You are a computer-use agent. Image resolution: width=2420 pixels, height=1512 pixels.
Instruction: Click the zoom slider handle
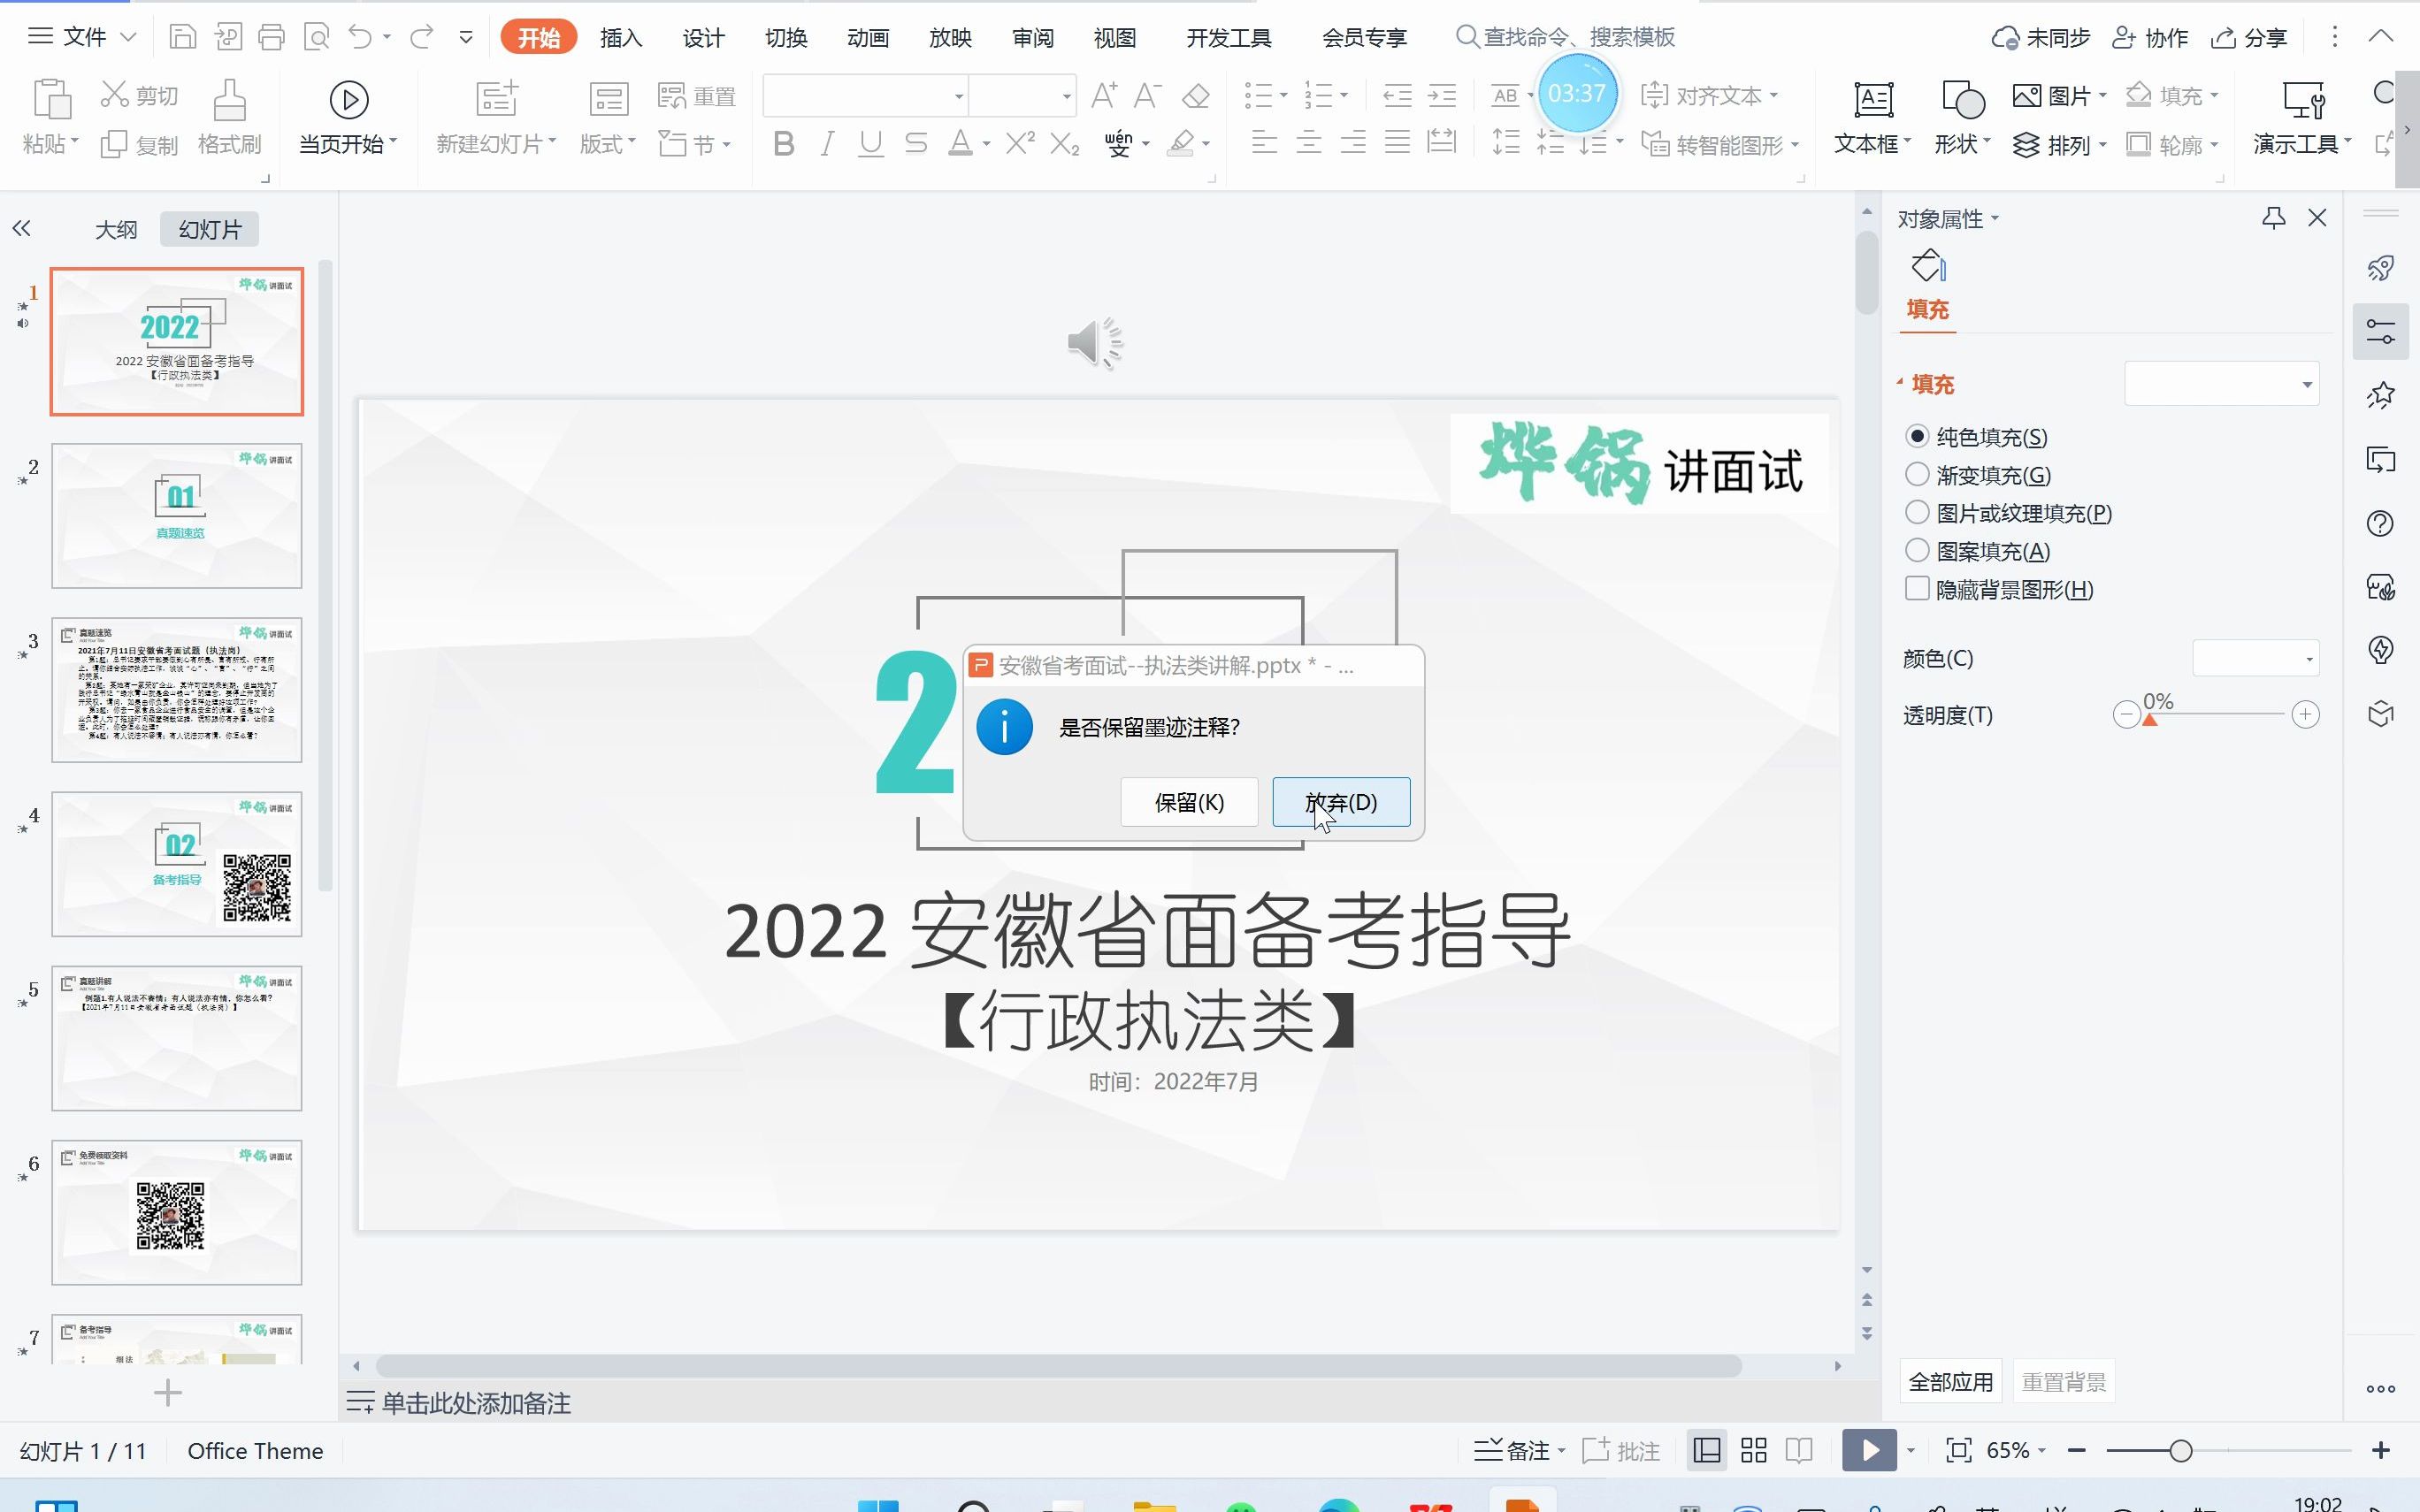(2180, 1450)
